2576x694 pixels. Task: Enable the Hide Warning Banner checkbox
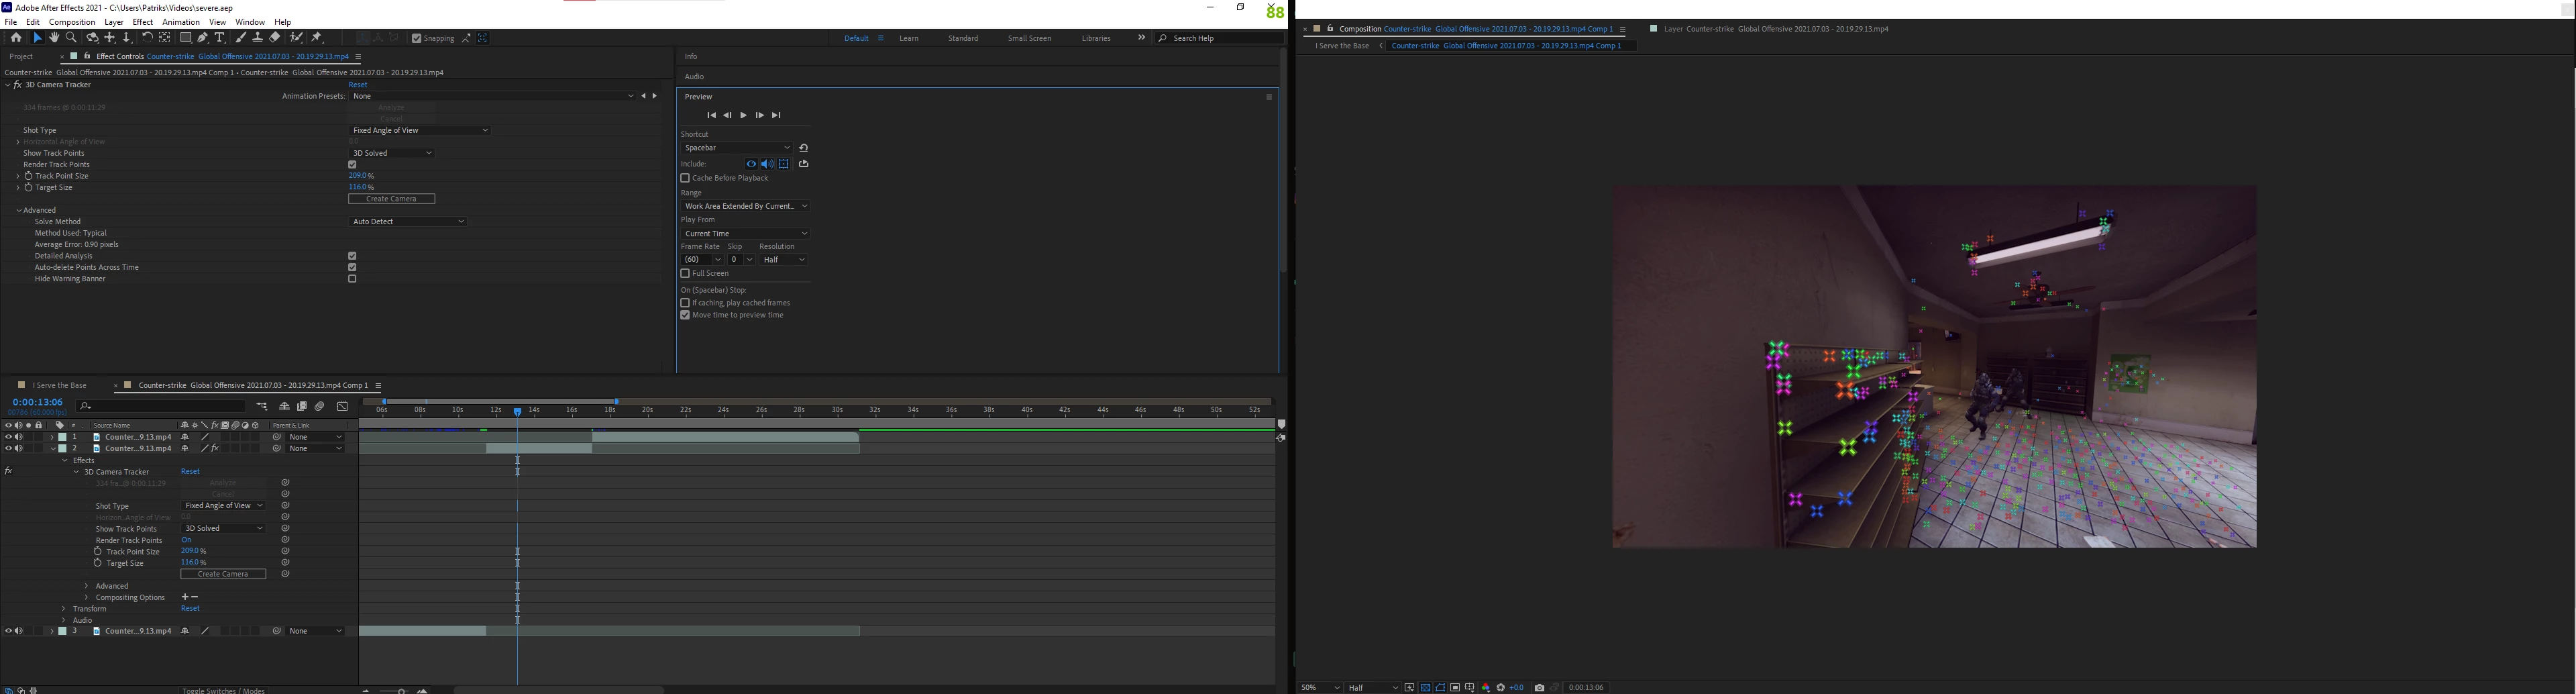(352, 279)
